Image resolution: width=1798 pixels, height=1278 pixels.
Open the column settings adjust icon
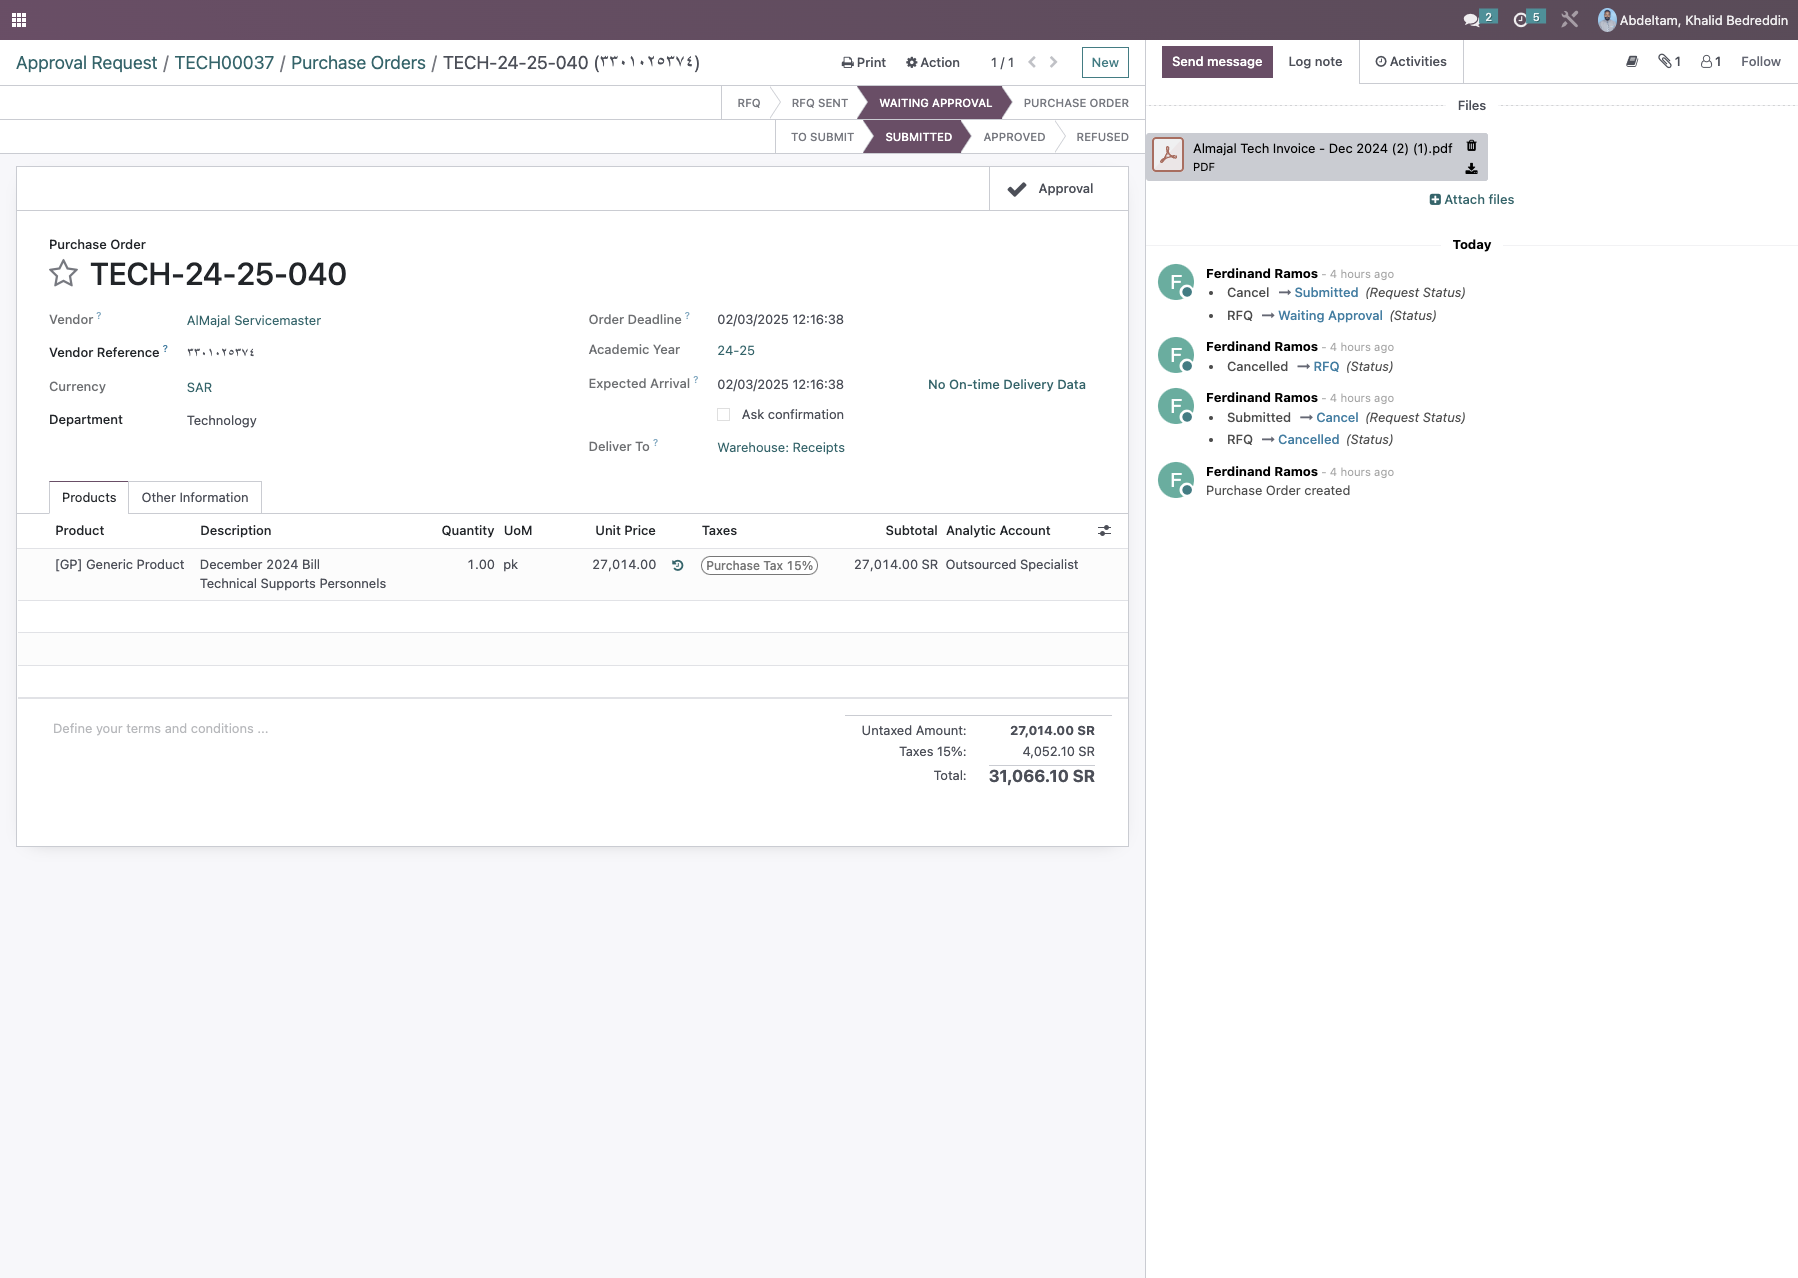(1104, 531)
